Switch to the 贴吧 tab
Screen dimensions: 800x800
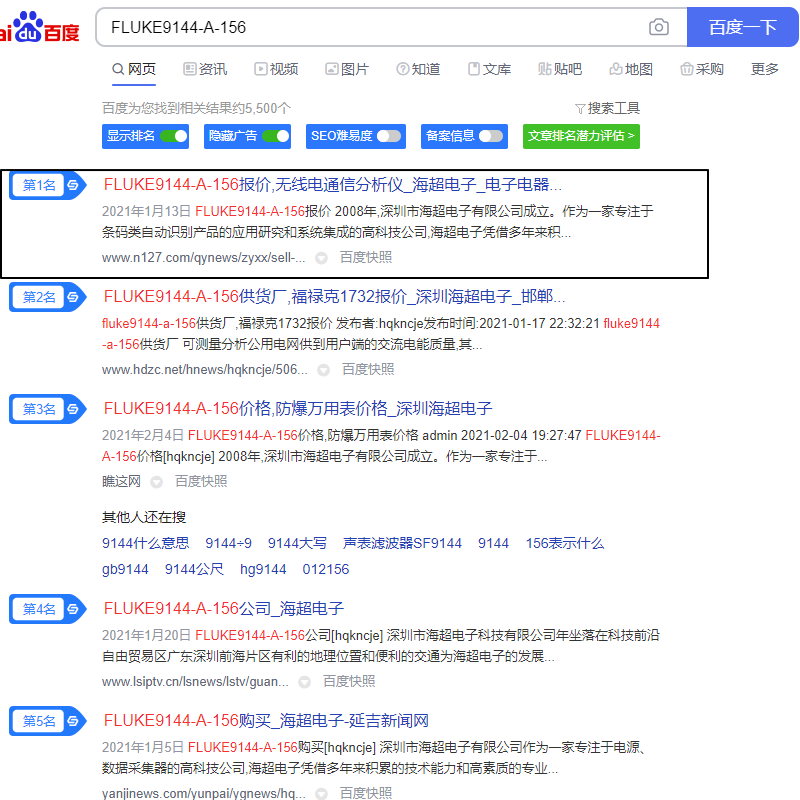560,69
